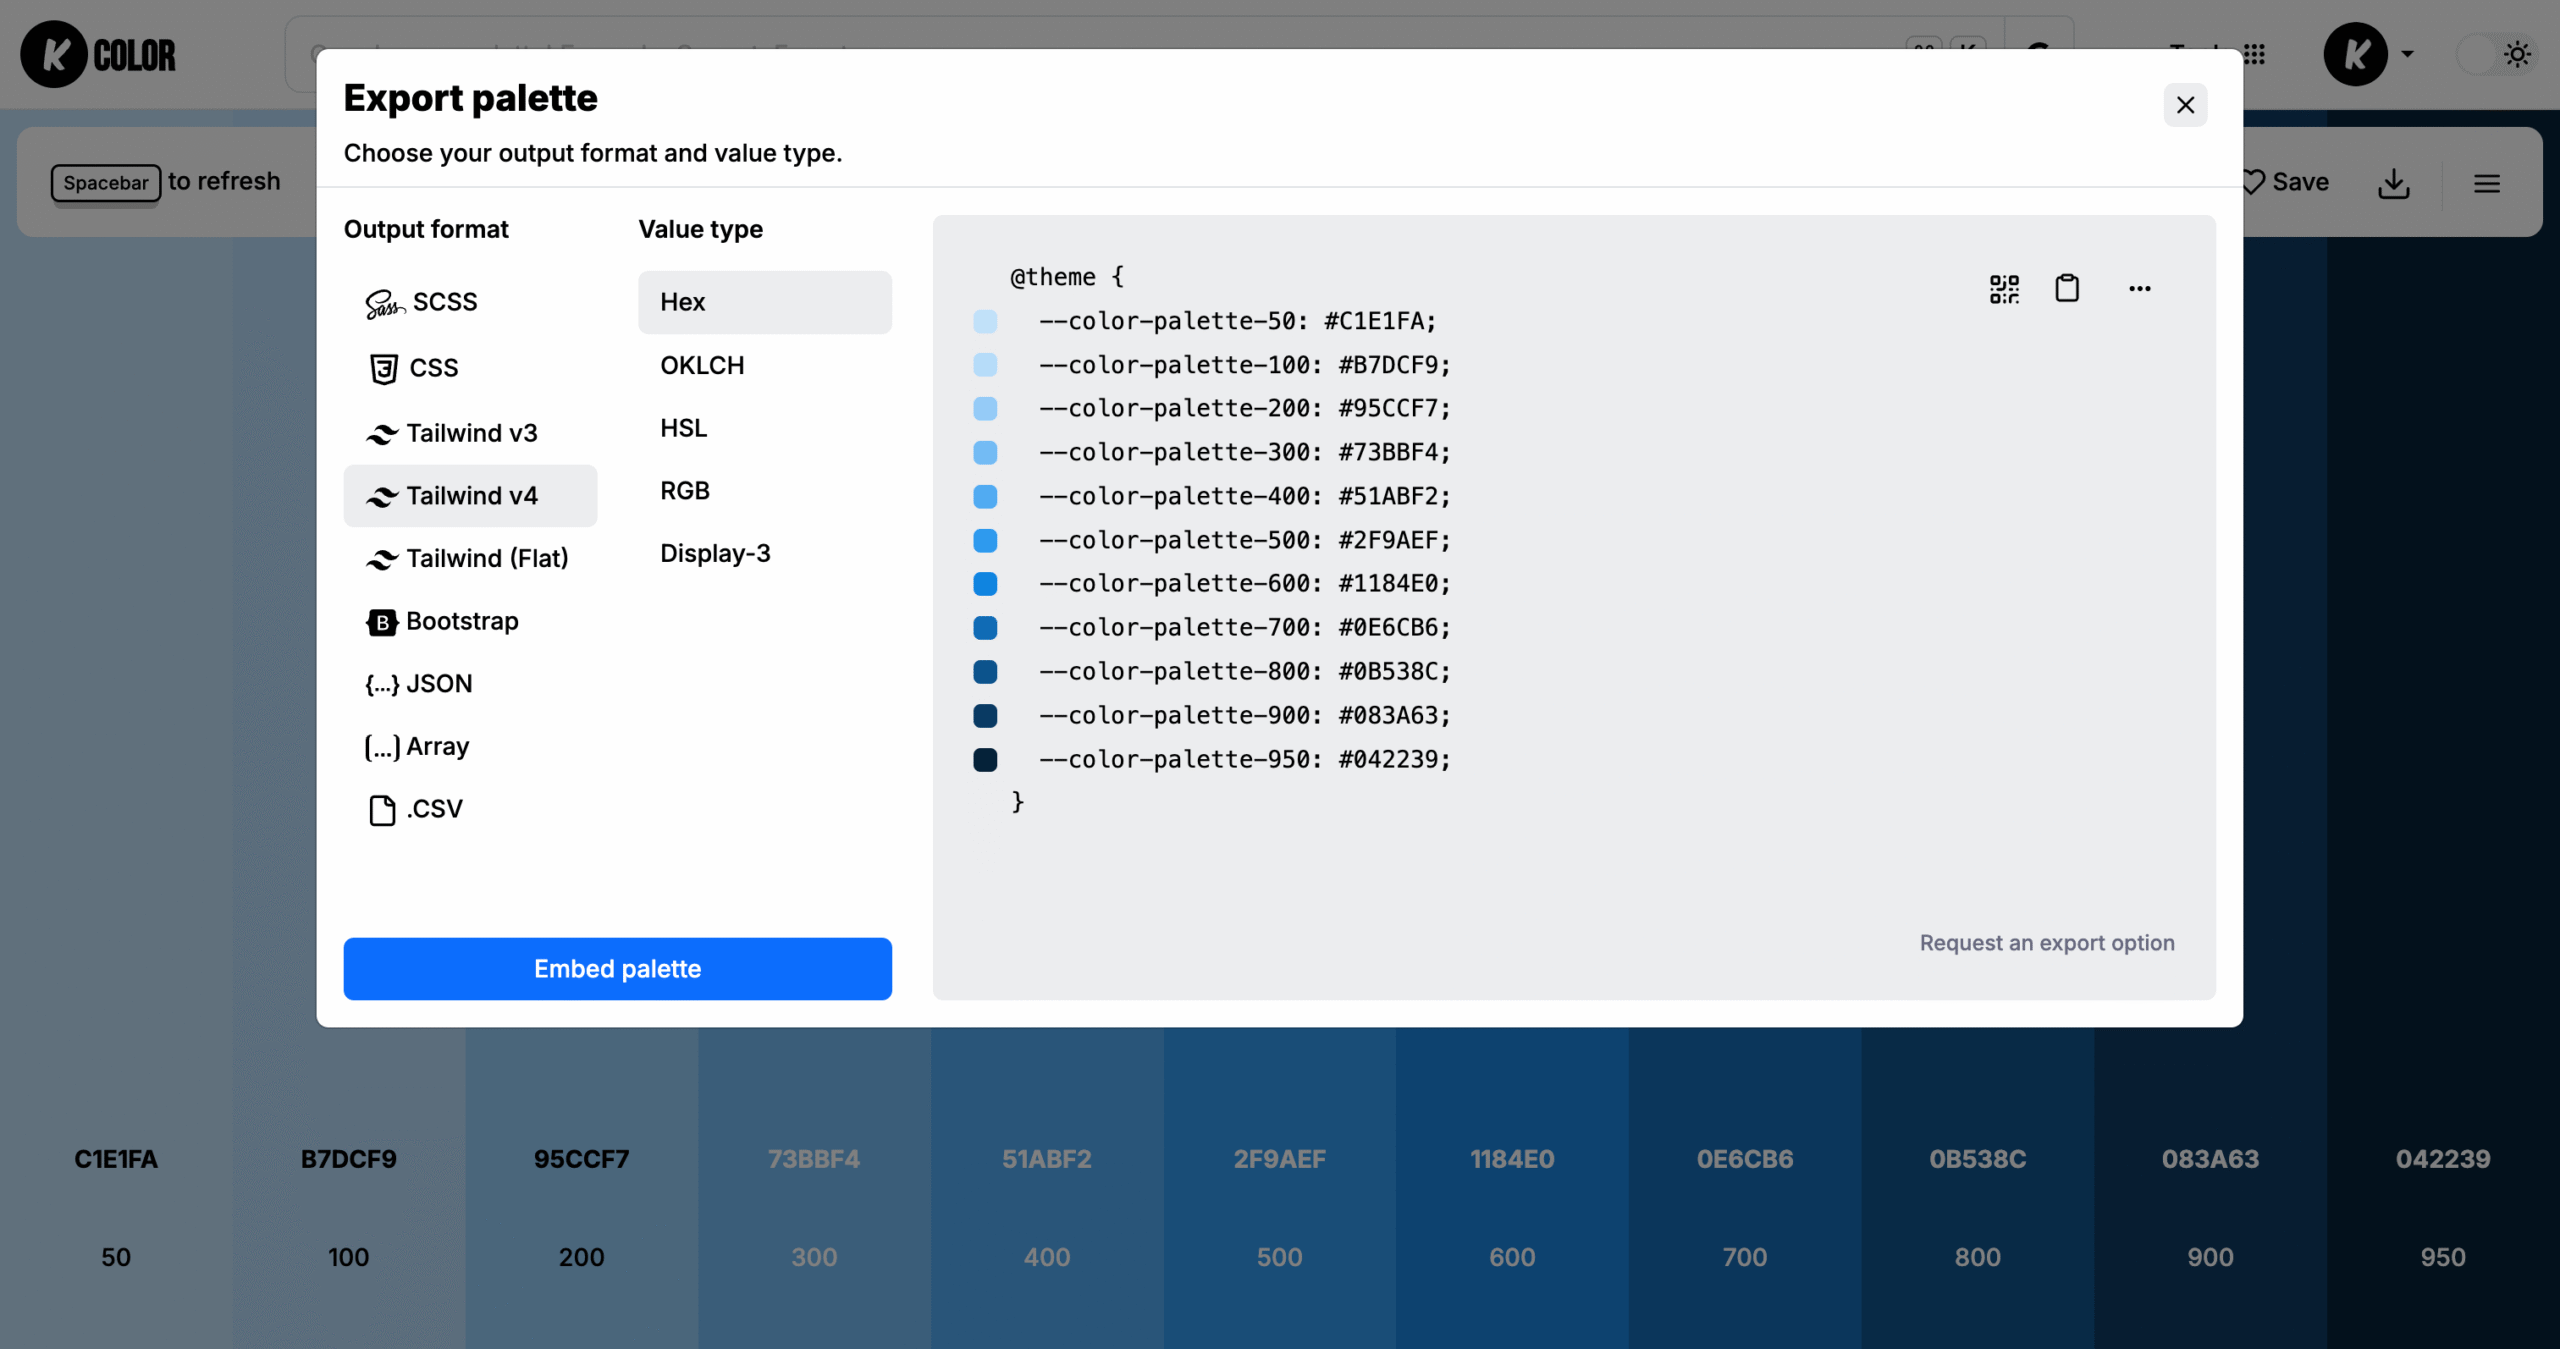
Task: Click the 2F9AEF background swatch label
Action: pos(1280,1159)
